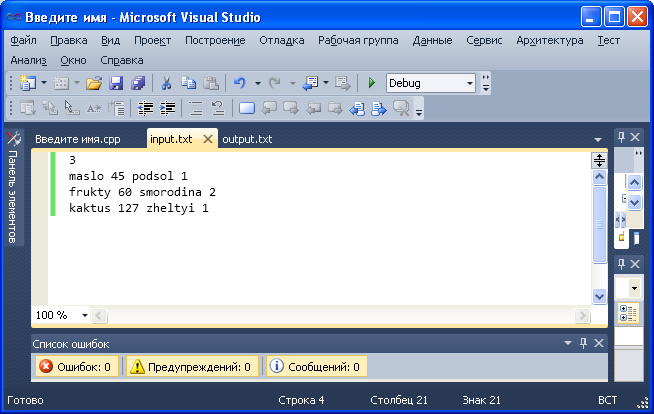
Task: Expand the Undo history dropdown arrow
Action: 257,83
